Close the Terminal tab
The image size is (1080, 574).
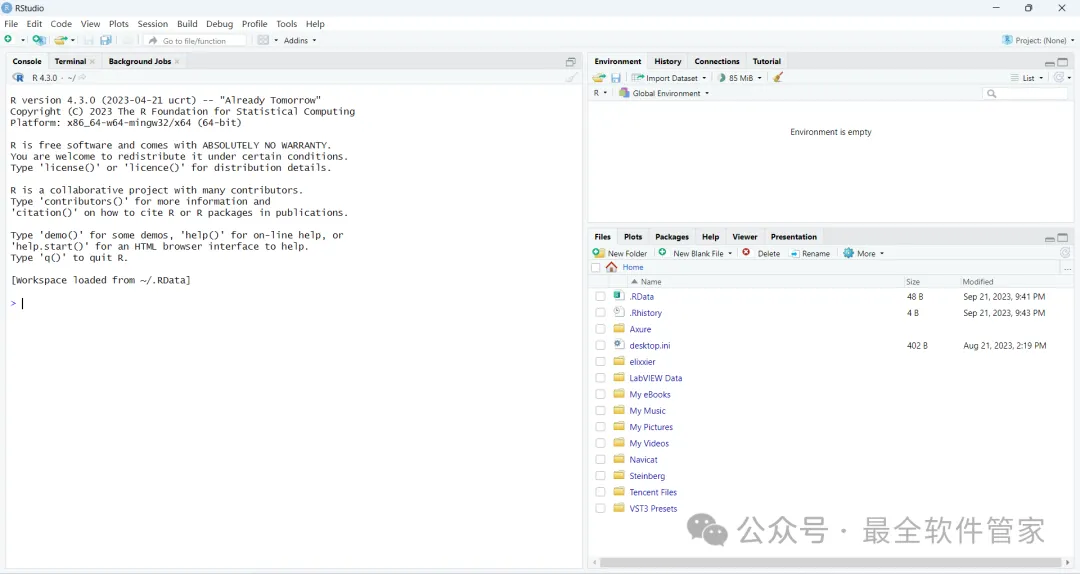[x=92, y=61]
